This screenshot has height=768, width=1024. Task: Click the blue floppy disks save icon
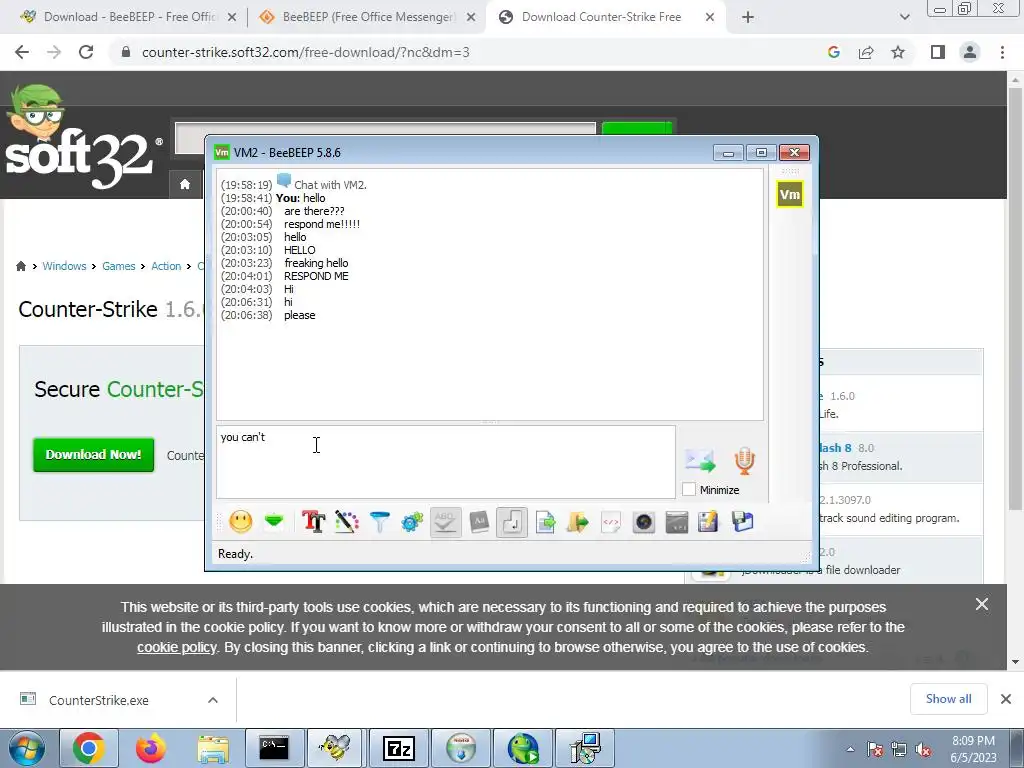pyautogui.click(x=743, y=522)
